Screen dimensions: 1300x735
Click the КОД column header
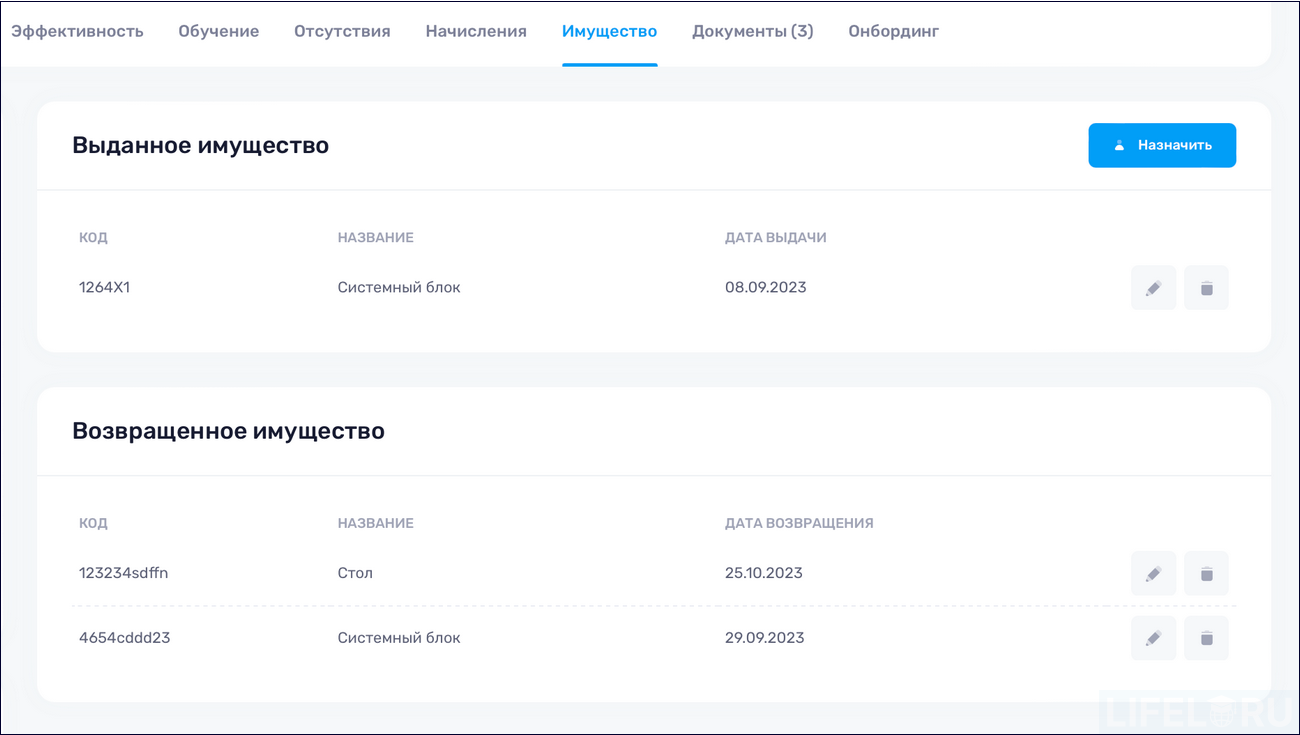tap(93, 237)
